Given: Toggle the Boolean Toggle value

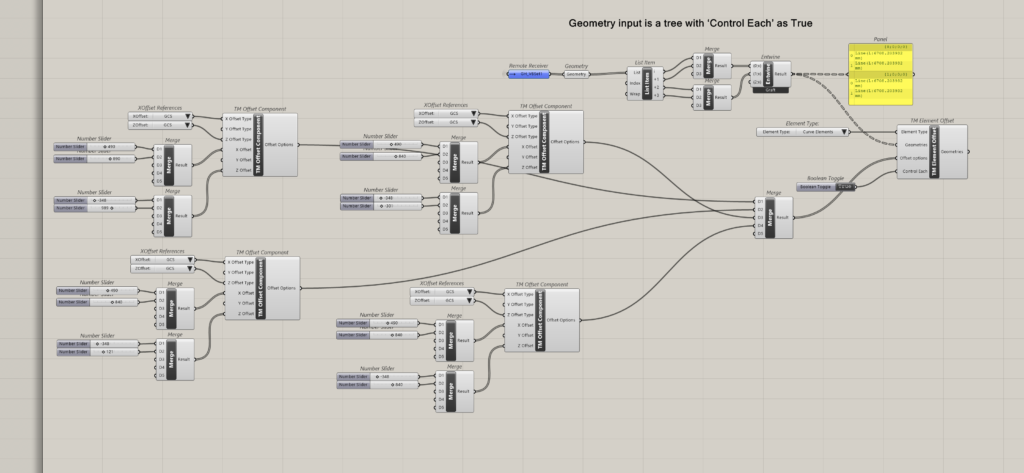Looking at the screenshot, I should coord(845,186).
